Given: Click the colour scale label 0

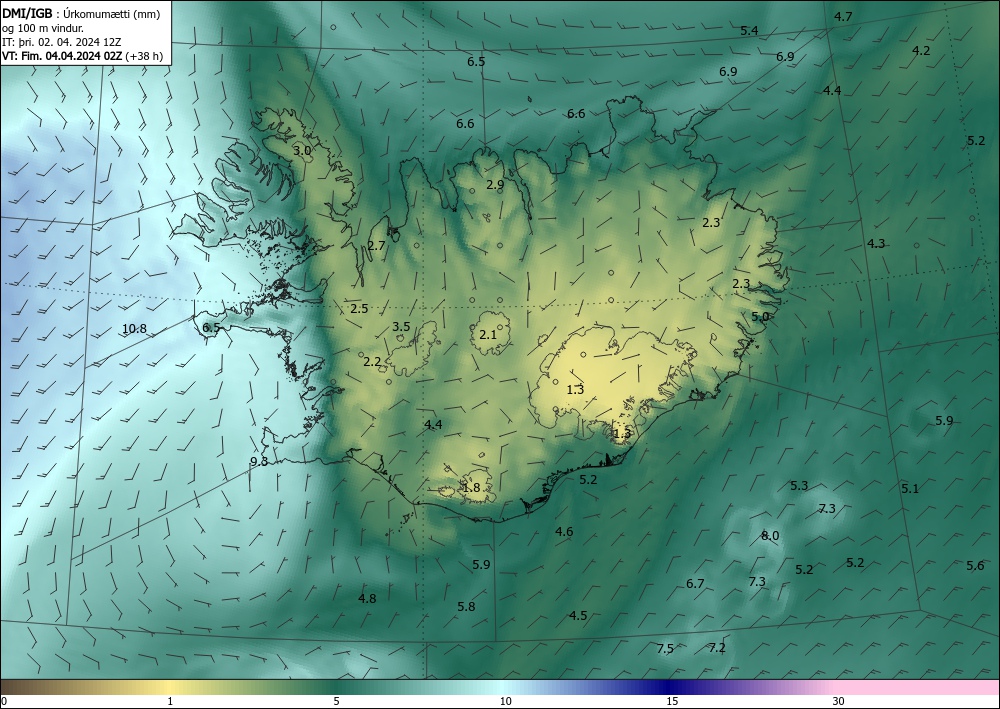Looking at the screenshot, I should 4,701.
